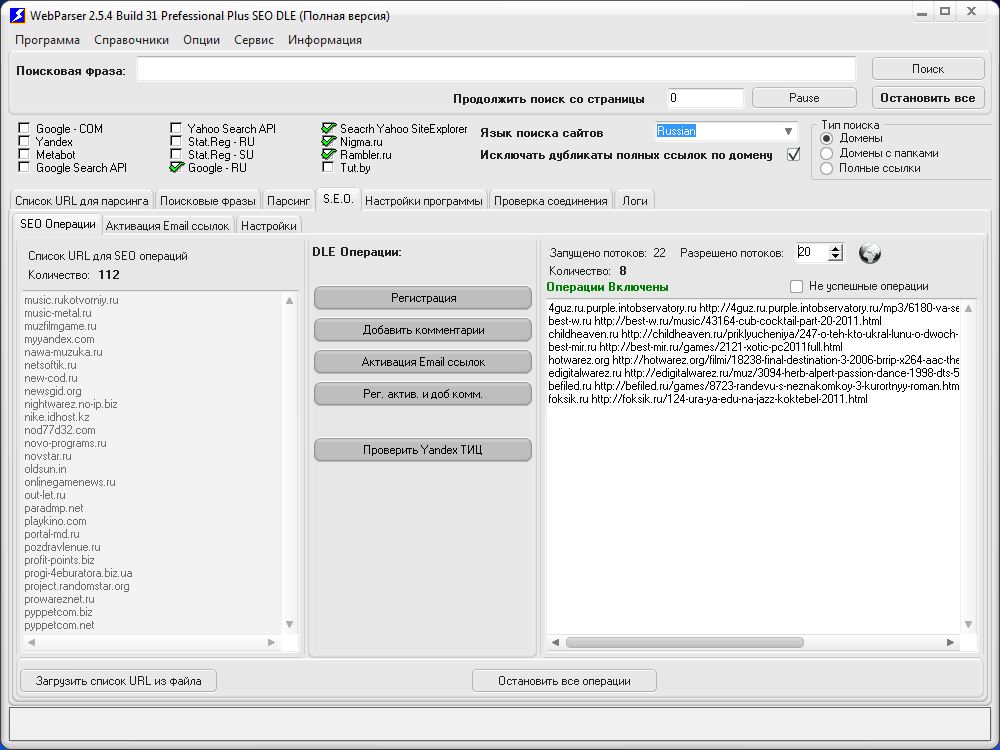Enable Google Search API checkbox
This screenshot has width=1000, height=750.
(x=24, y=167)
